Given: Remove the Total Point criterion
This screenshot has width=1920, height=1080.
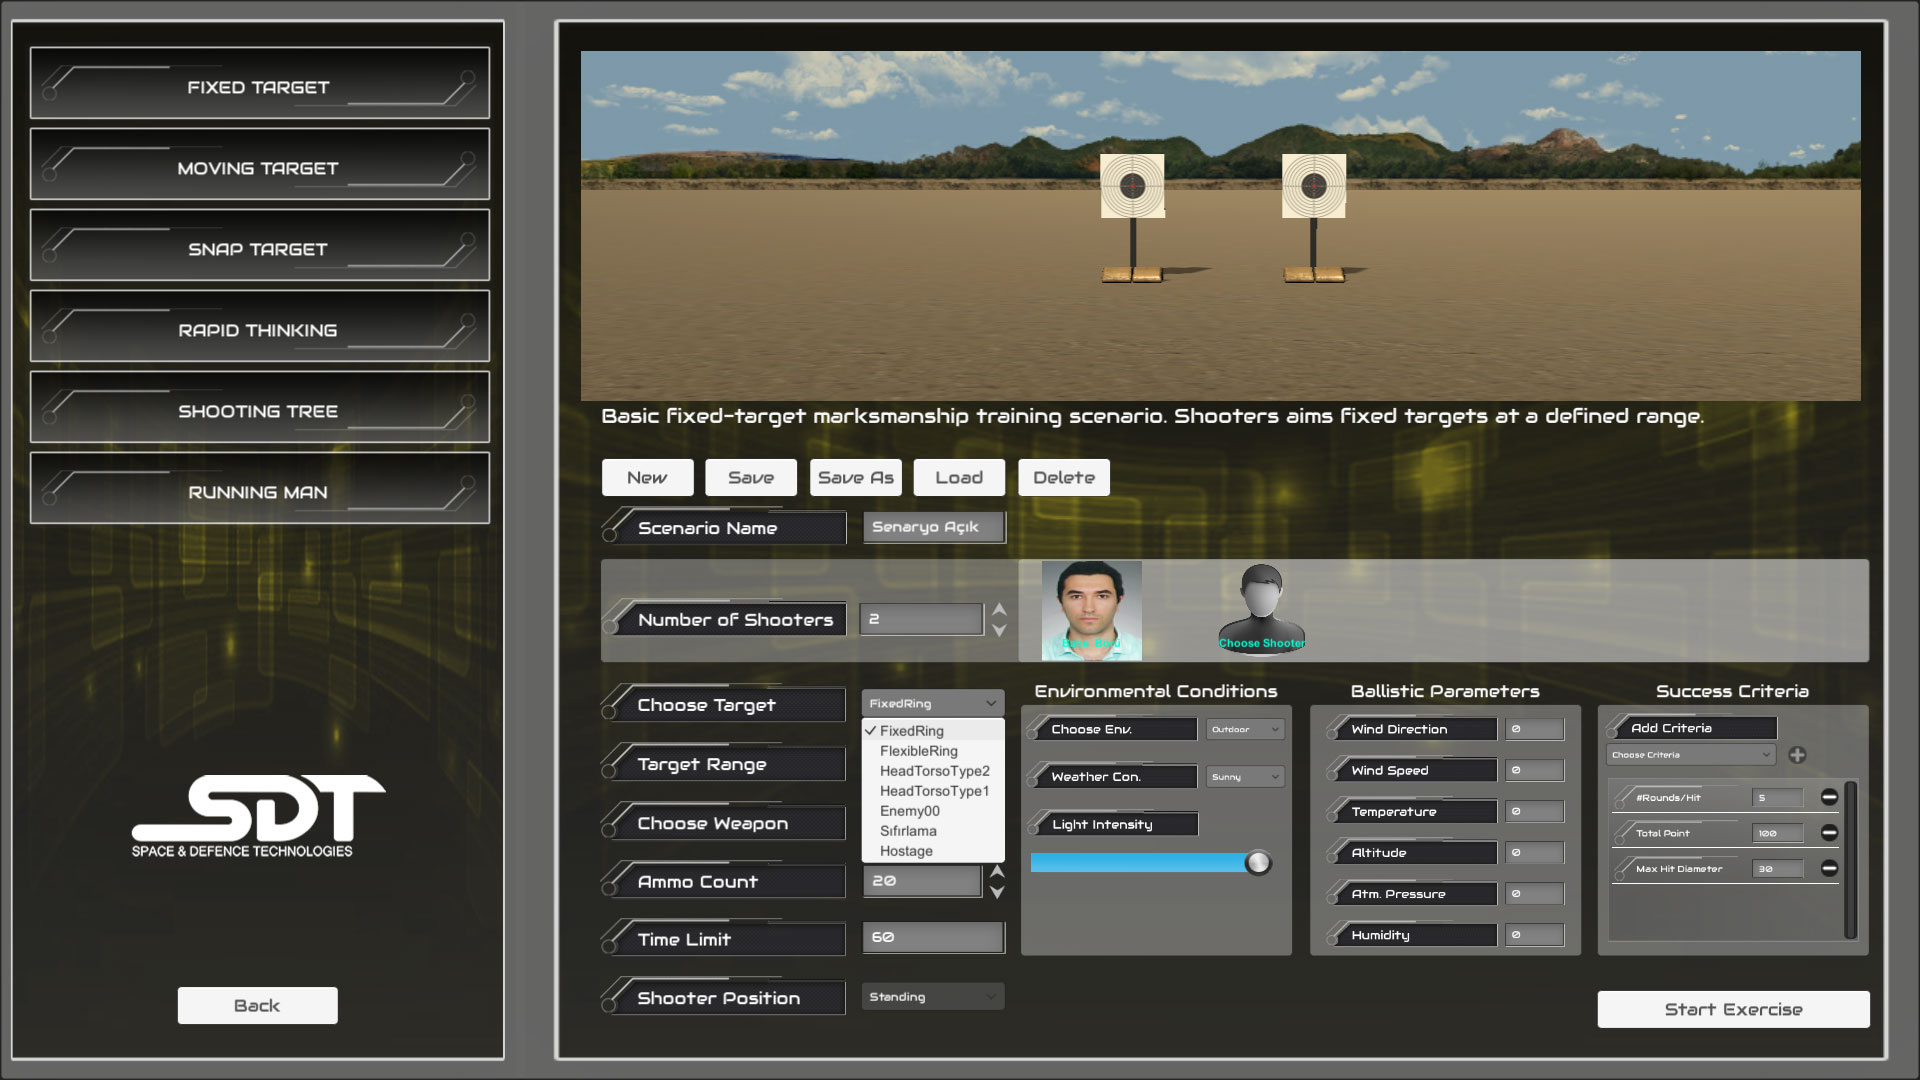Looking at the screenshot, I should (1829, 832).
